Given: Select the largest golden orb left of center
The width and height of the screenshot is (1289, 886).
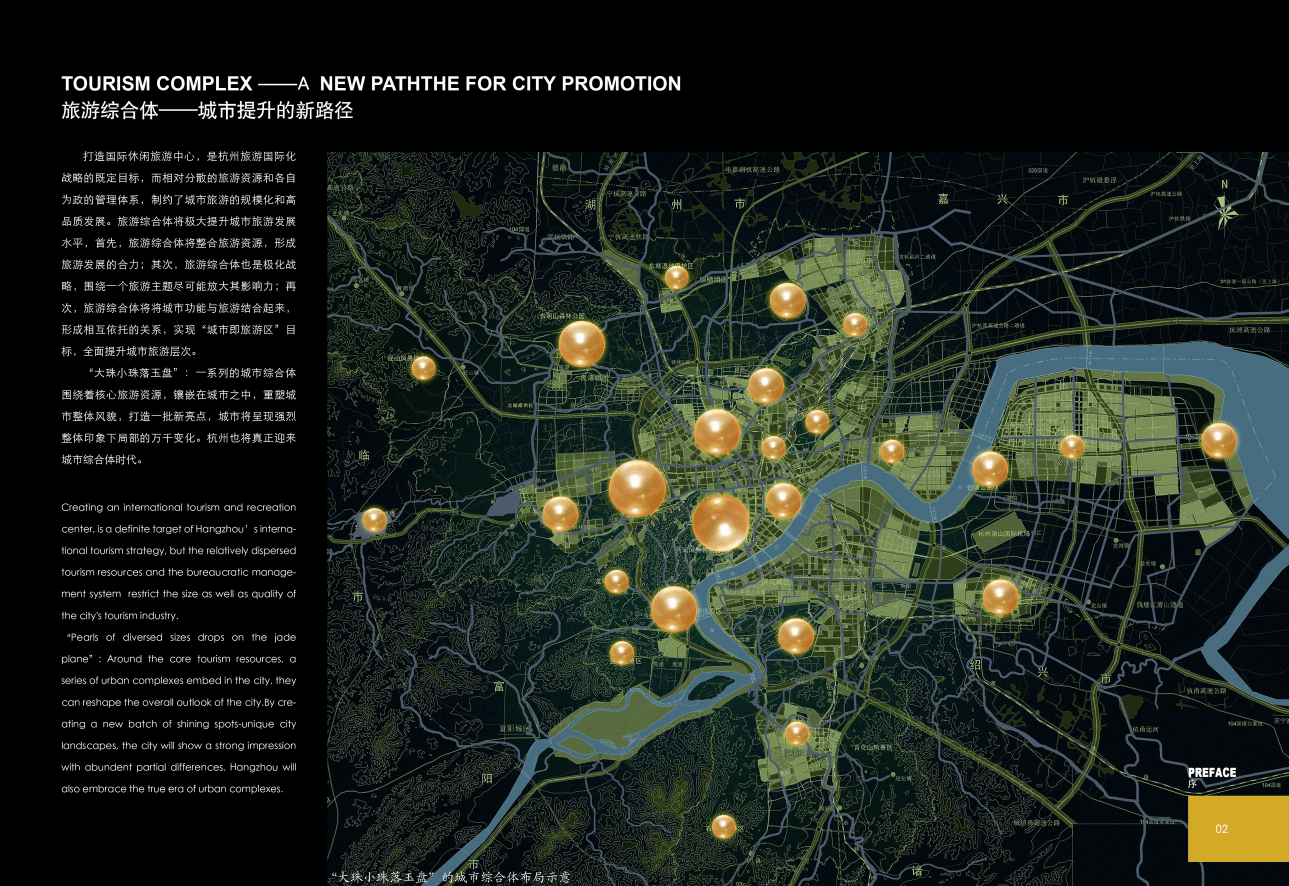Looking at the screenshot, I should (x=637, y=489).
